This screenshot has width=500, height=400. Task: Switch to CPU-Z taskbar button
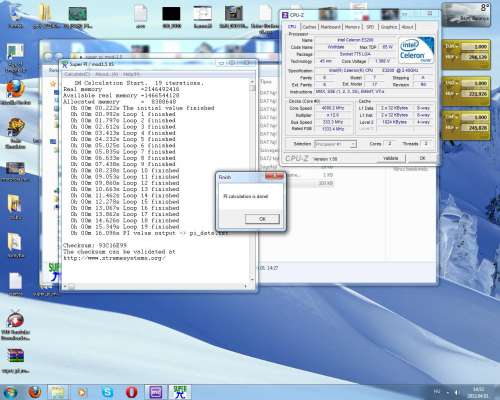click(156, 392)
